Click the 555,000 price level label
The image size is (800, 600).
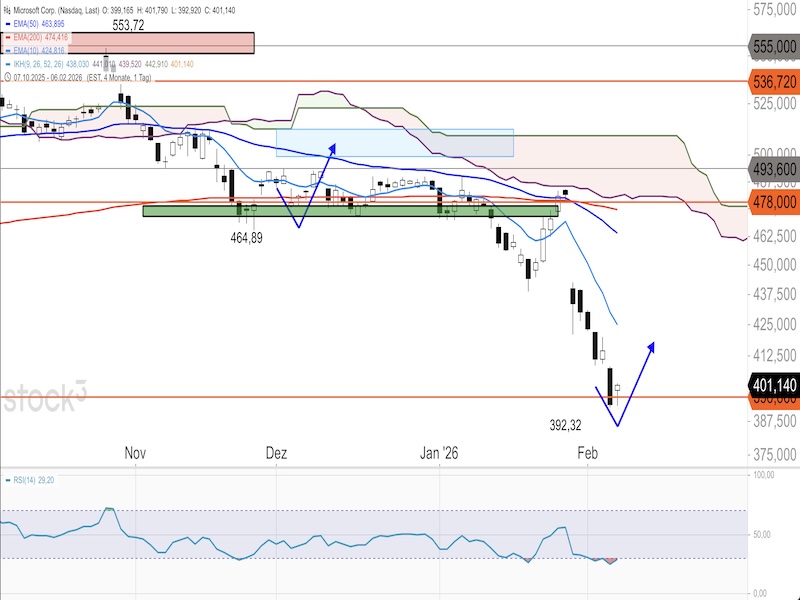774,46
